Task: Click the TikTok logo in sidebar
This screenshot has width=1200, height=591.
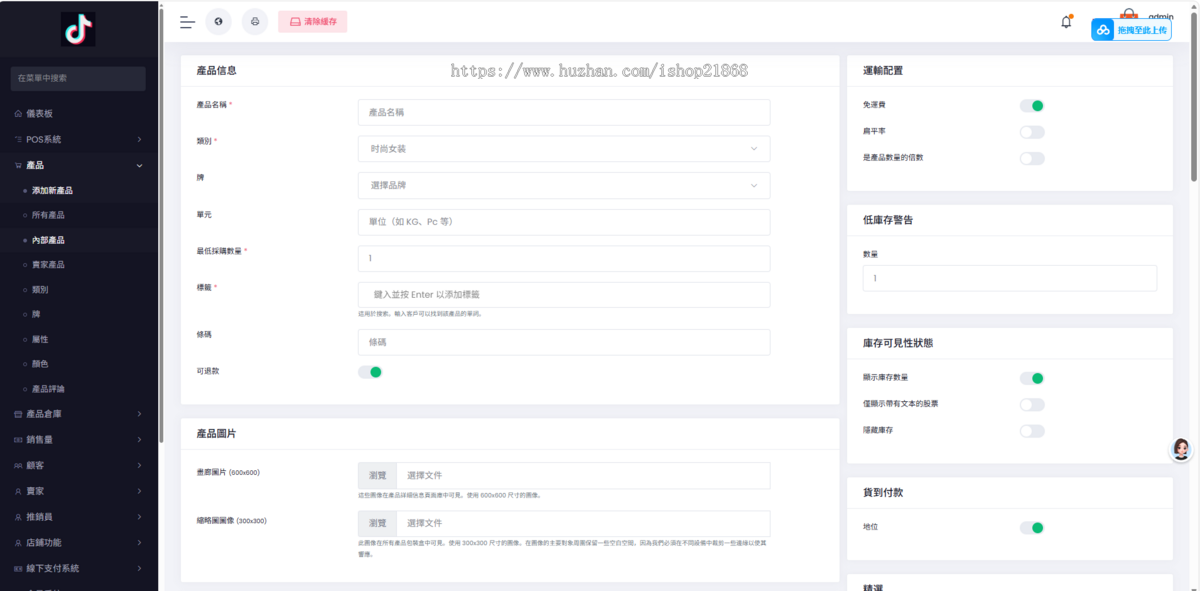Action: click(x=79, y=29)
